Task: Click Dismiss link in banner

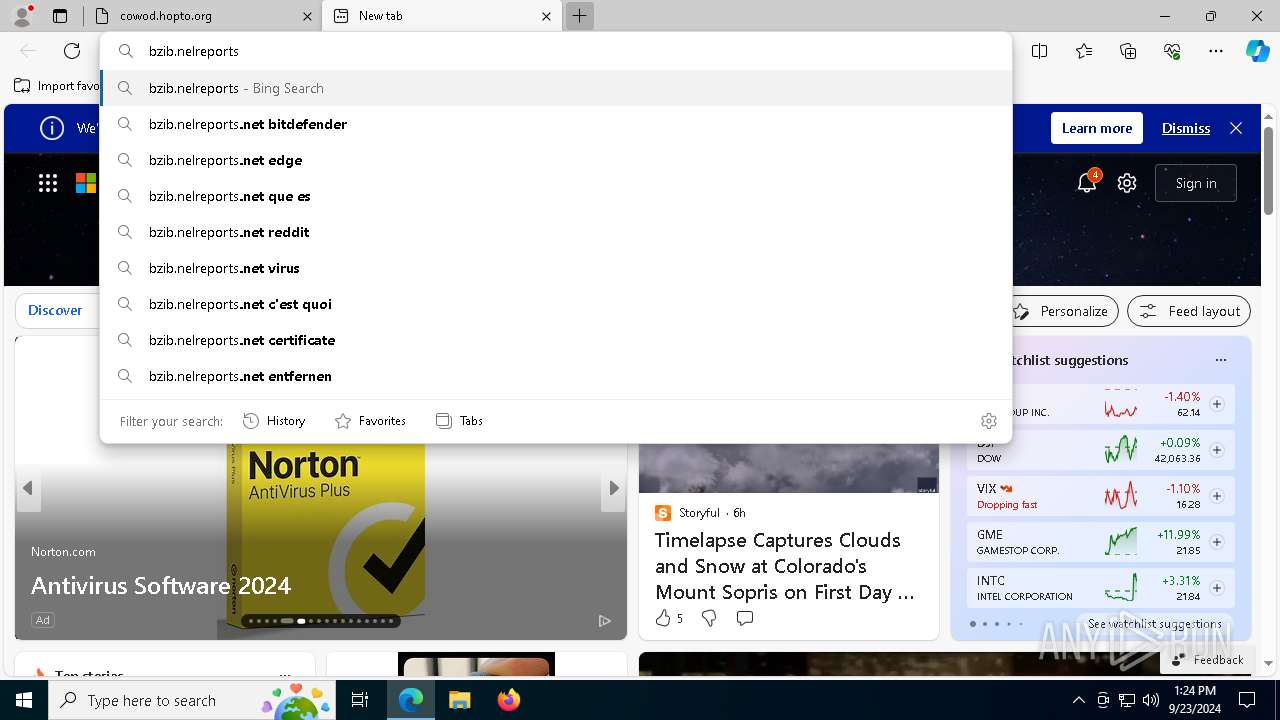Action: pos(1186,128)
